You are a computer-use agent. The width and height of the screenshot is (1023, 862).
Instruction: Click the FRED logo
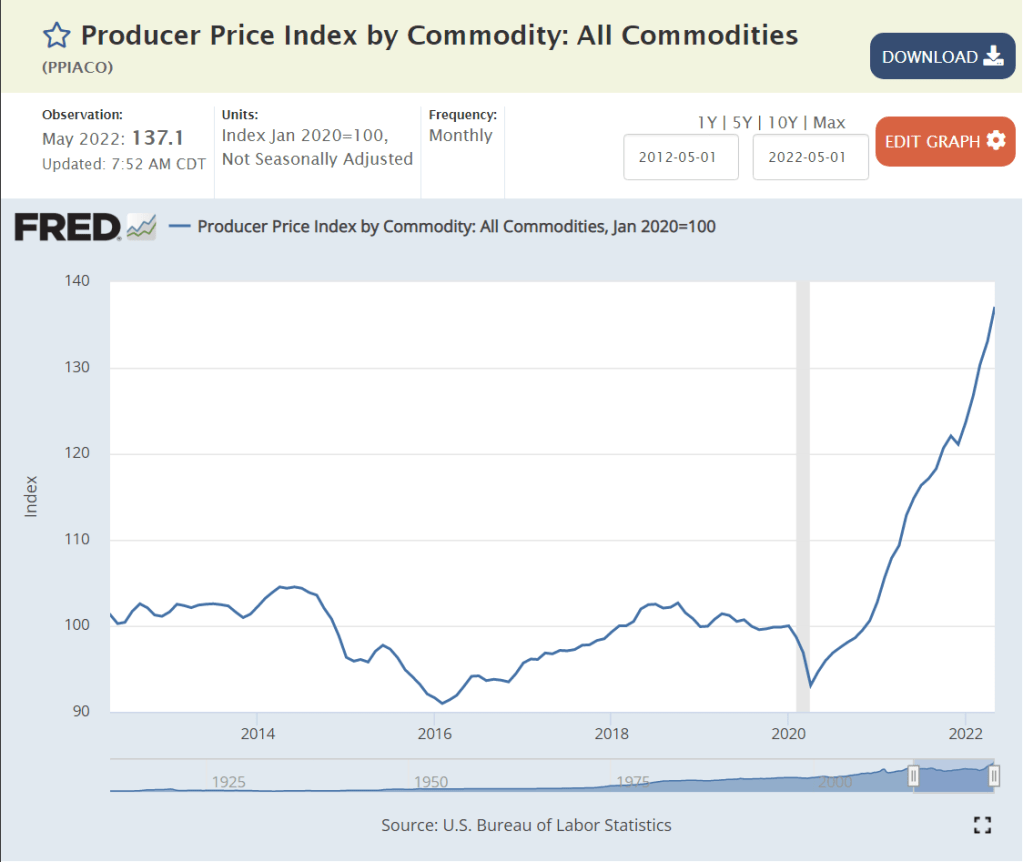click(68, 227)
